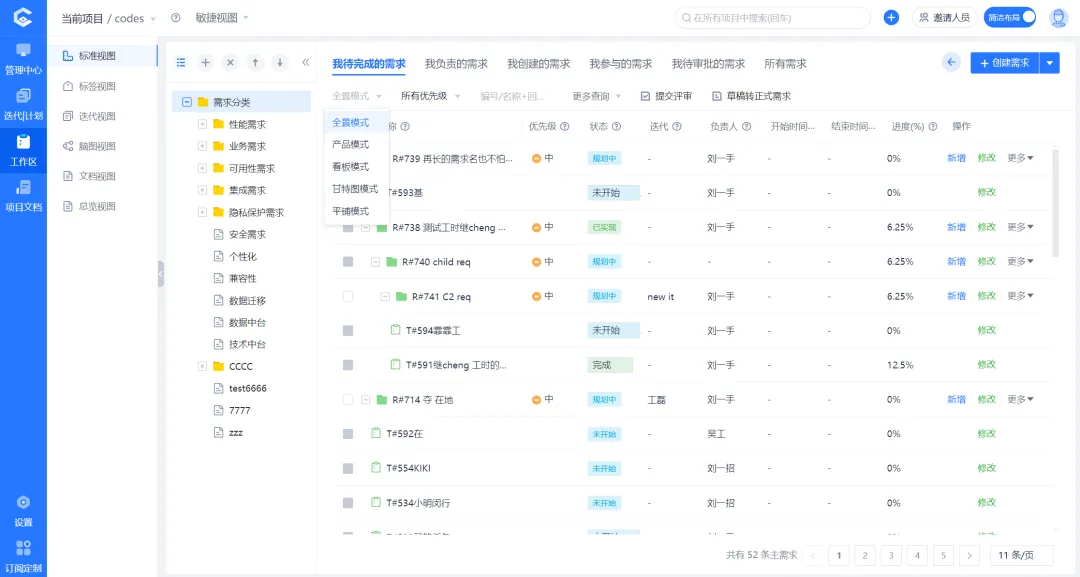Click the move down arrow icon

(x=280, y=63)
